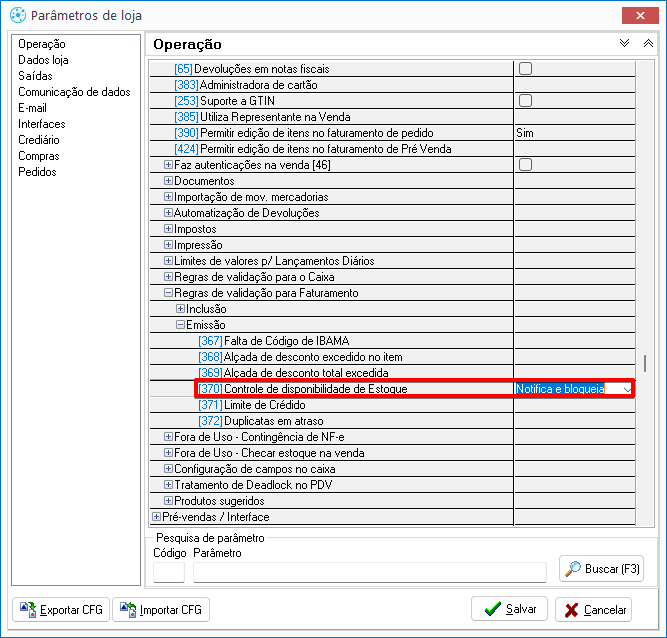
Task: Click Importar CFG button
Action: (x=161, y=610)
